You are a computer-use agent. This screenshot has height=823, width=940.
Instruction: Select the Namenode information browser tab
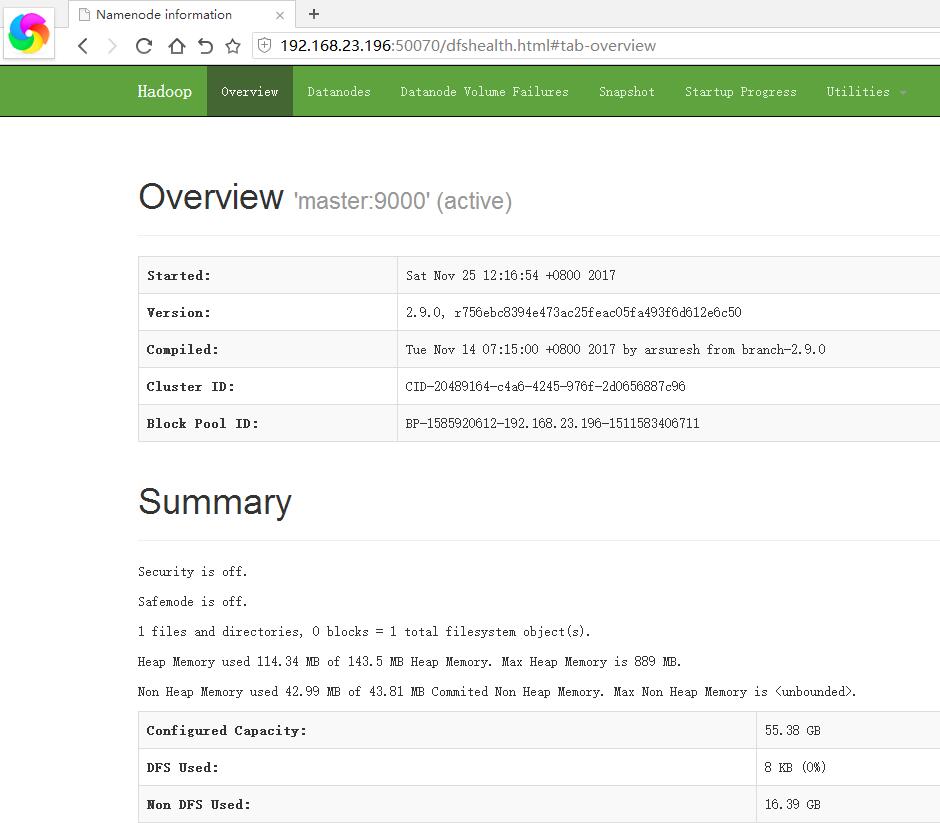(x=182, y=14)
